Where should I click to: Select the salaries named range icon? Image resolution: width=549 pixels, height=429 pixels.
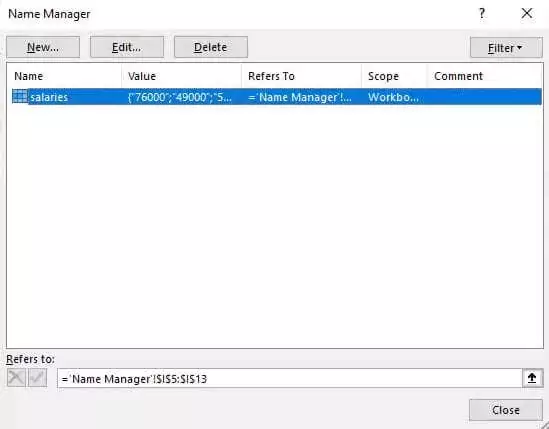tap(20, 96)
